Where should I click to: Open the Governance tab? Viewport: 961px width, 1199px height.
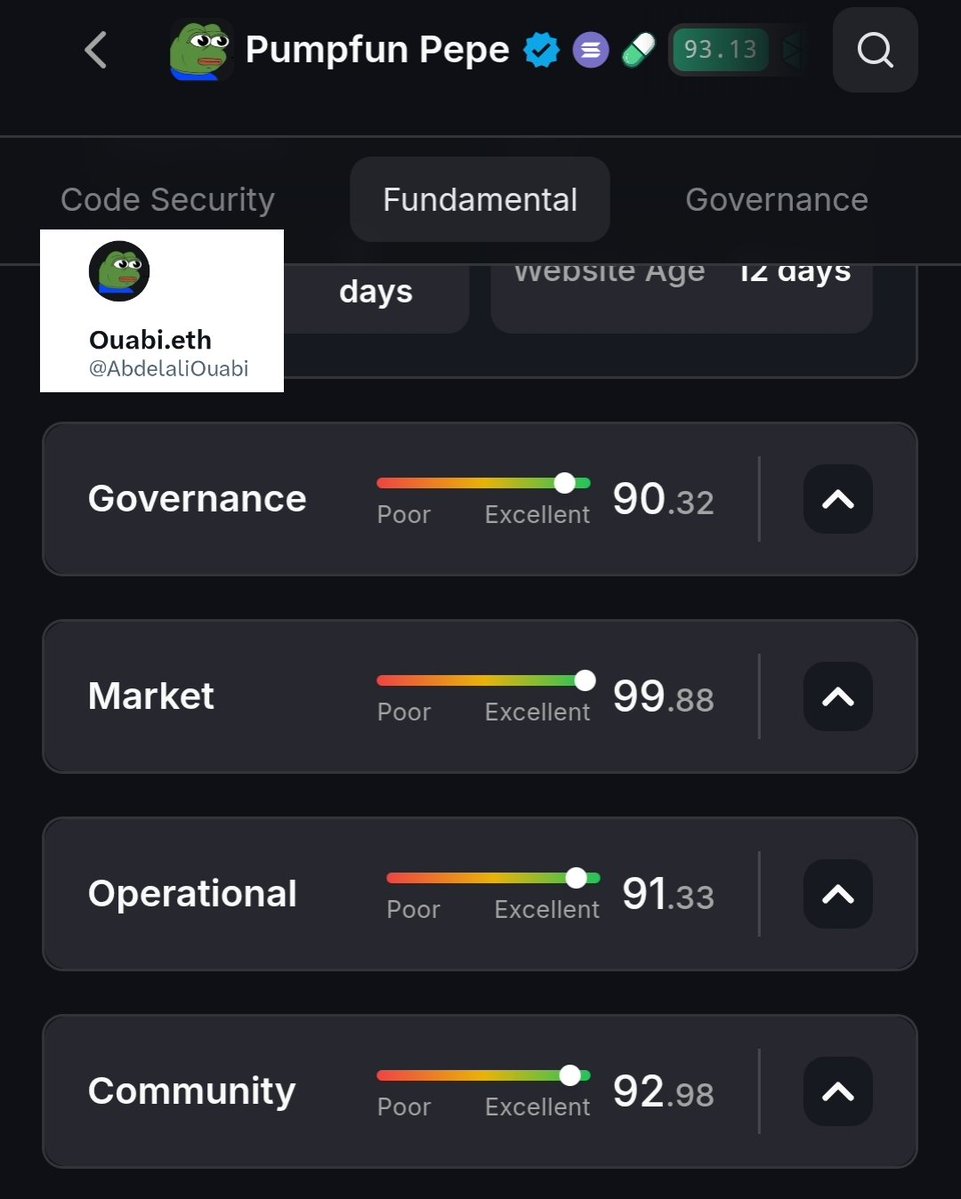pyautogui.click(x=777, y=200)
